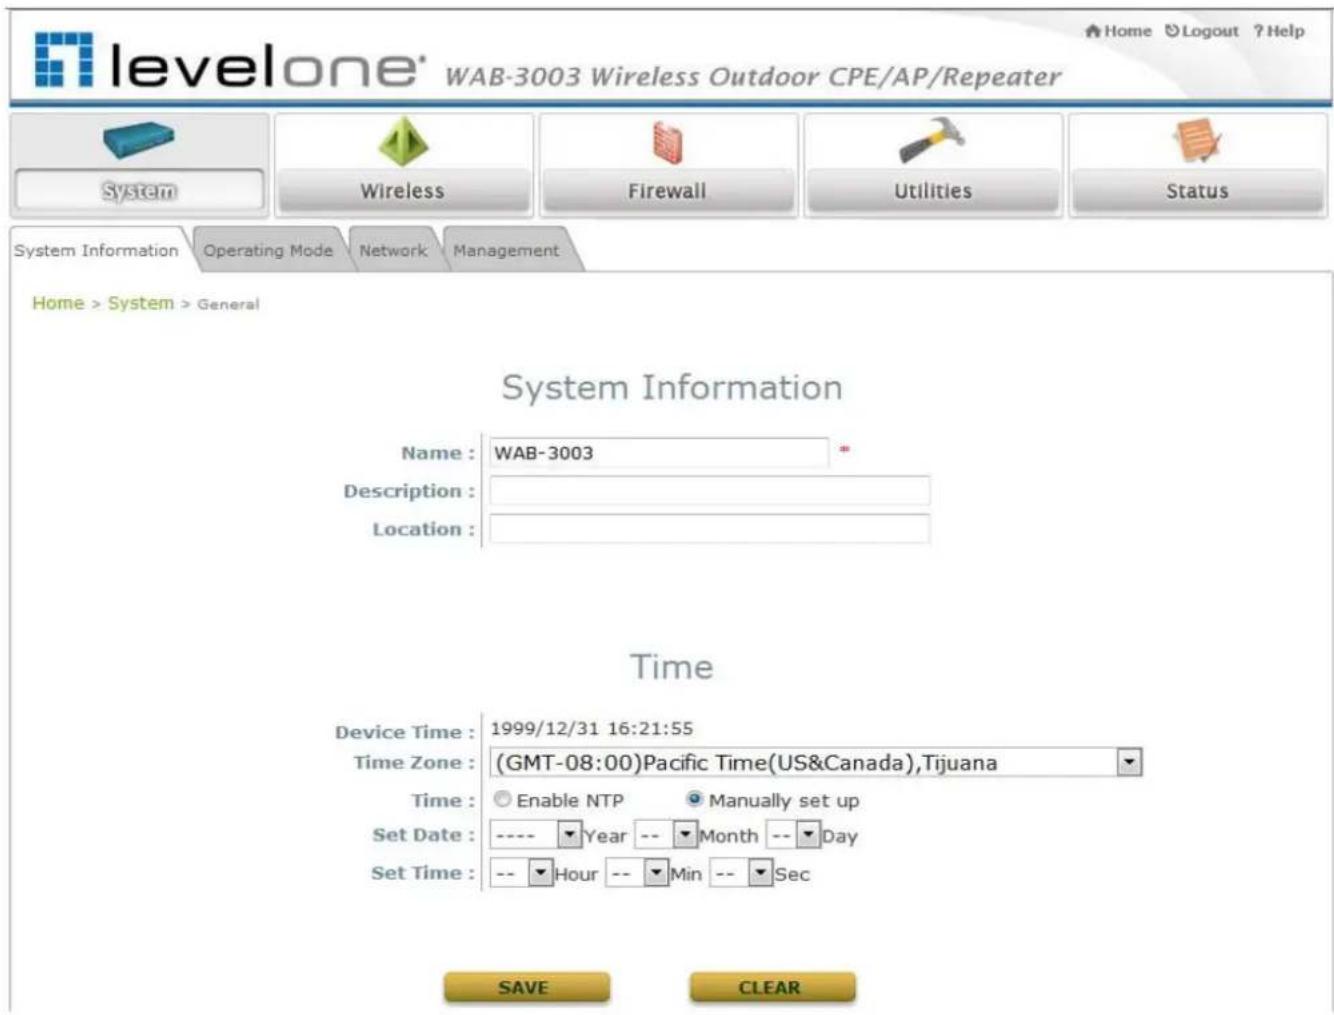Click the SAVE button
This screenshot has height=1015, width=1334.
coord(526,987)
